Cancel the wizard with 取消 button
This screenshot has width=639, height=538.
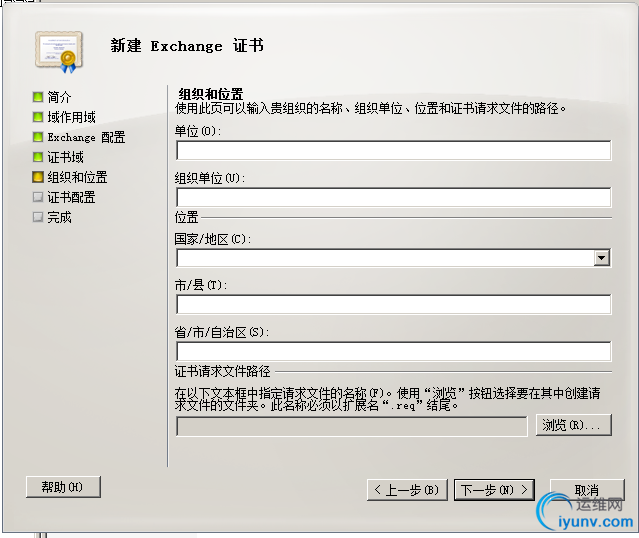[587, 489]
